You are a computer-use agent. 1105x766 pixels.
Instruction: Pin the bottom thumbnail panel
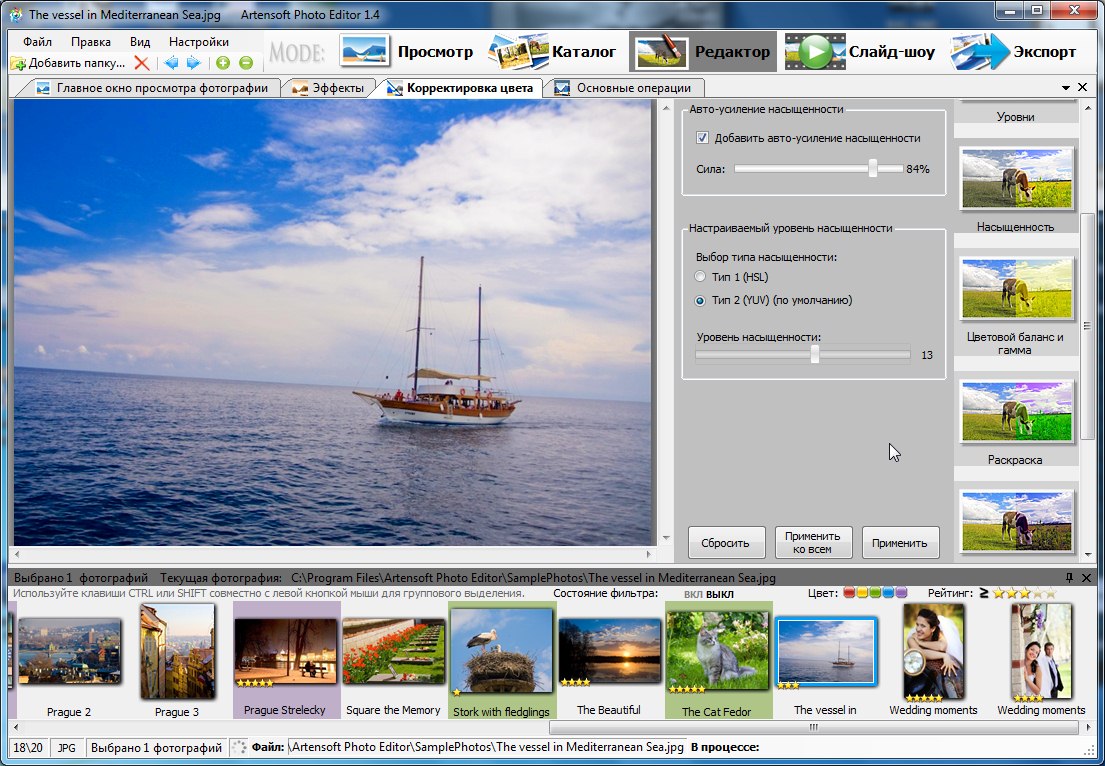(x=1069, y=578)
